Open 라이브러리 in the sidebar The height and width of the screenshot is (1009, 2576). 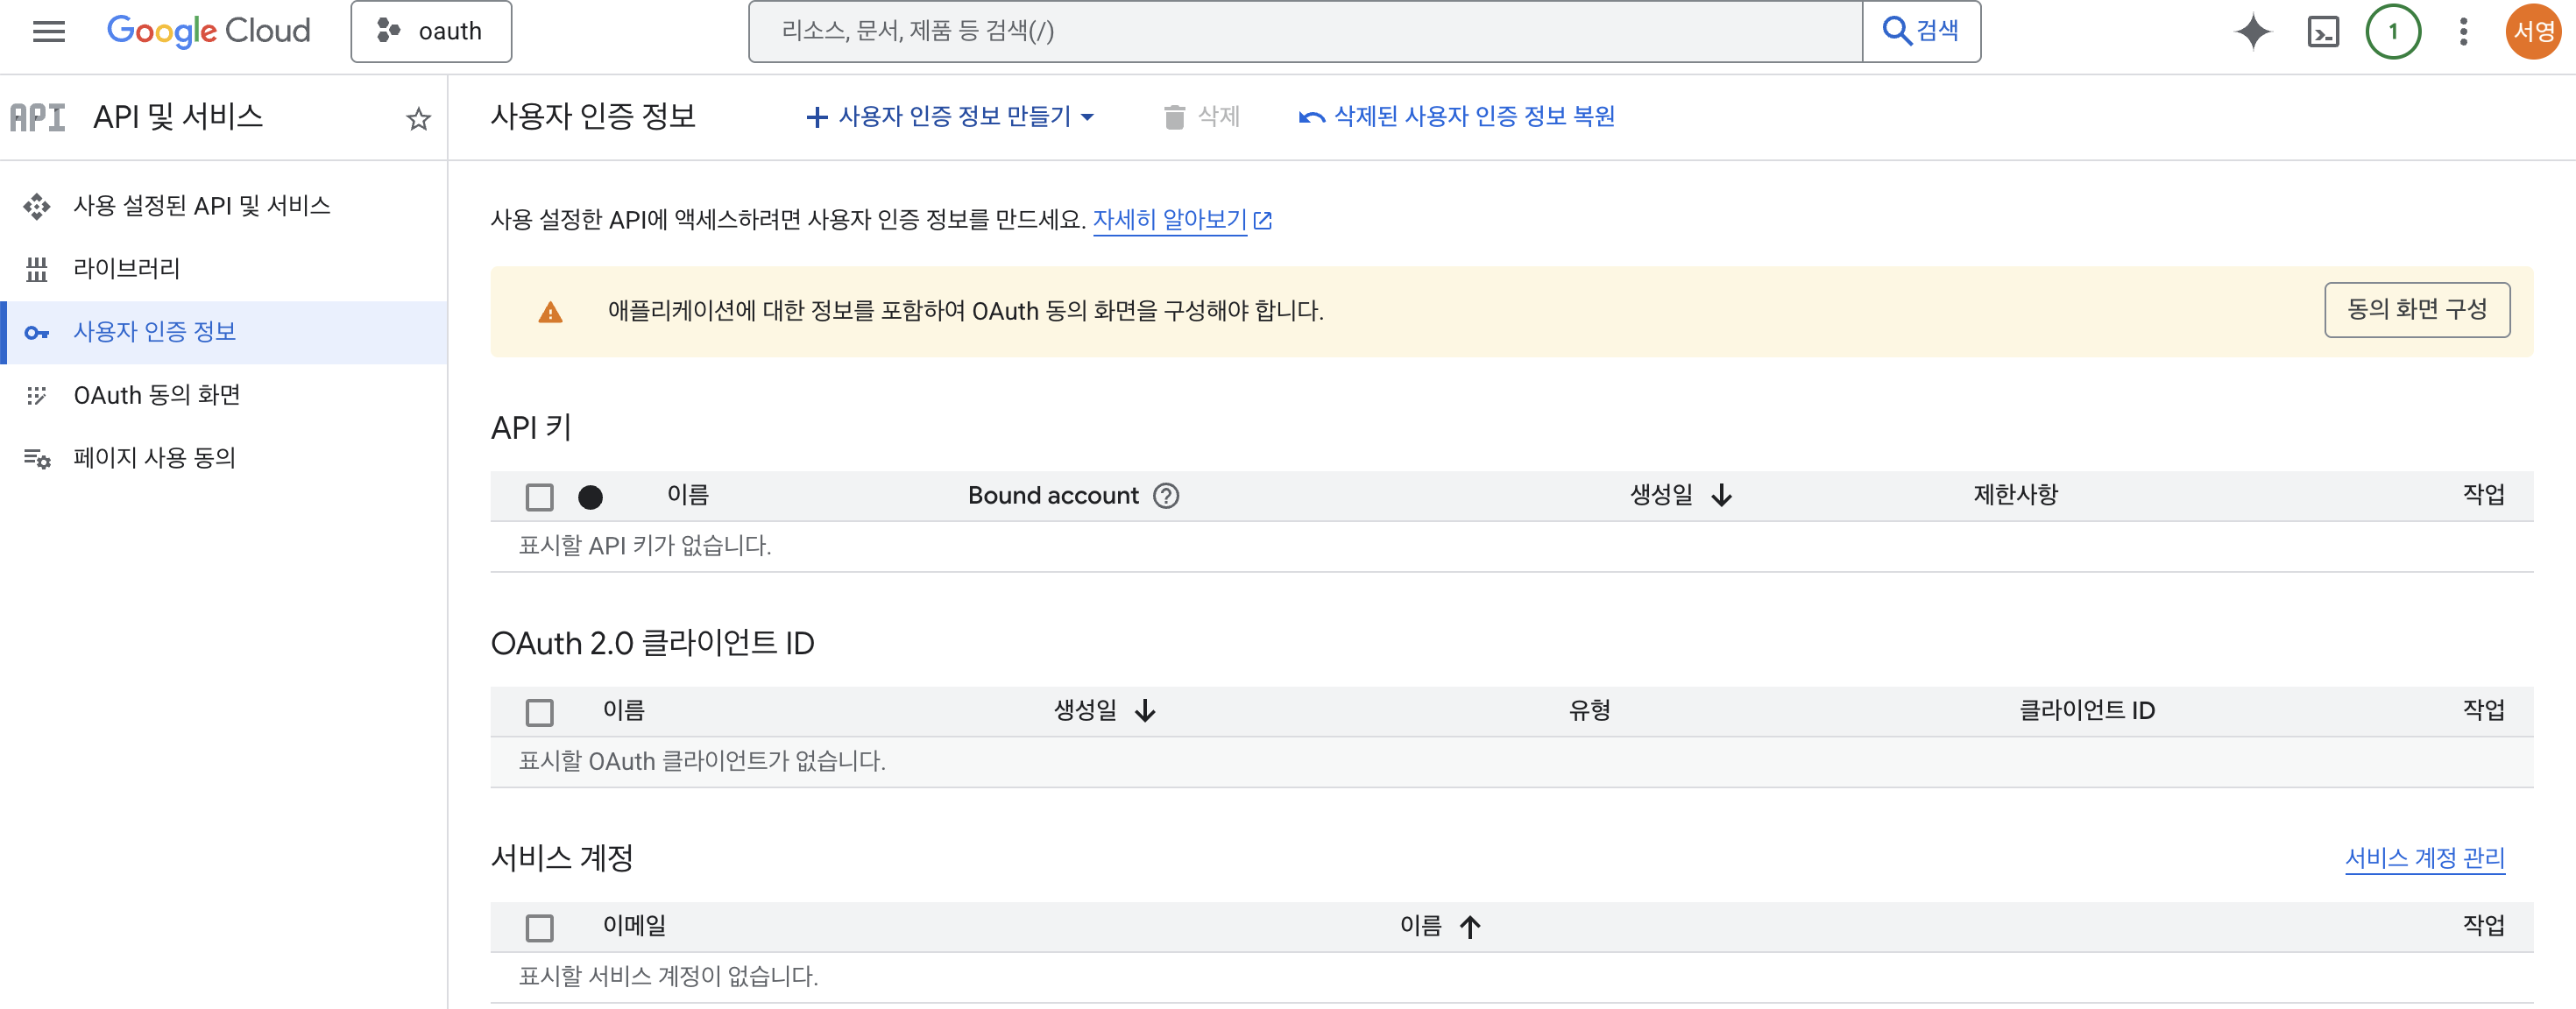[x=127, y=268]
